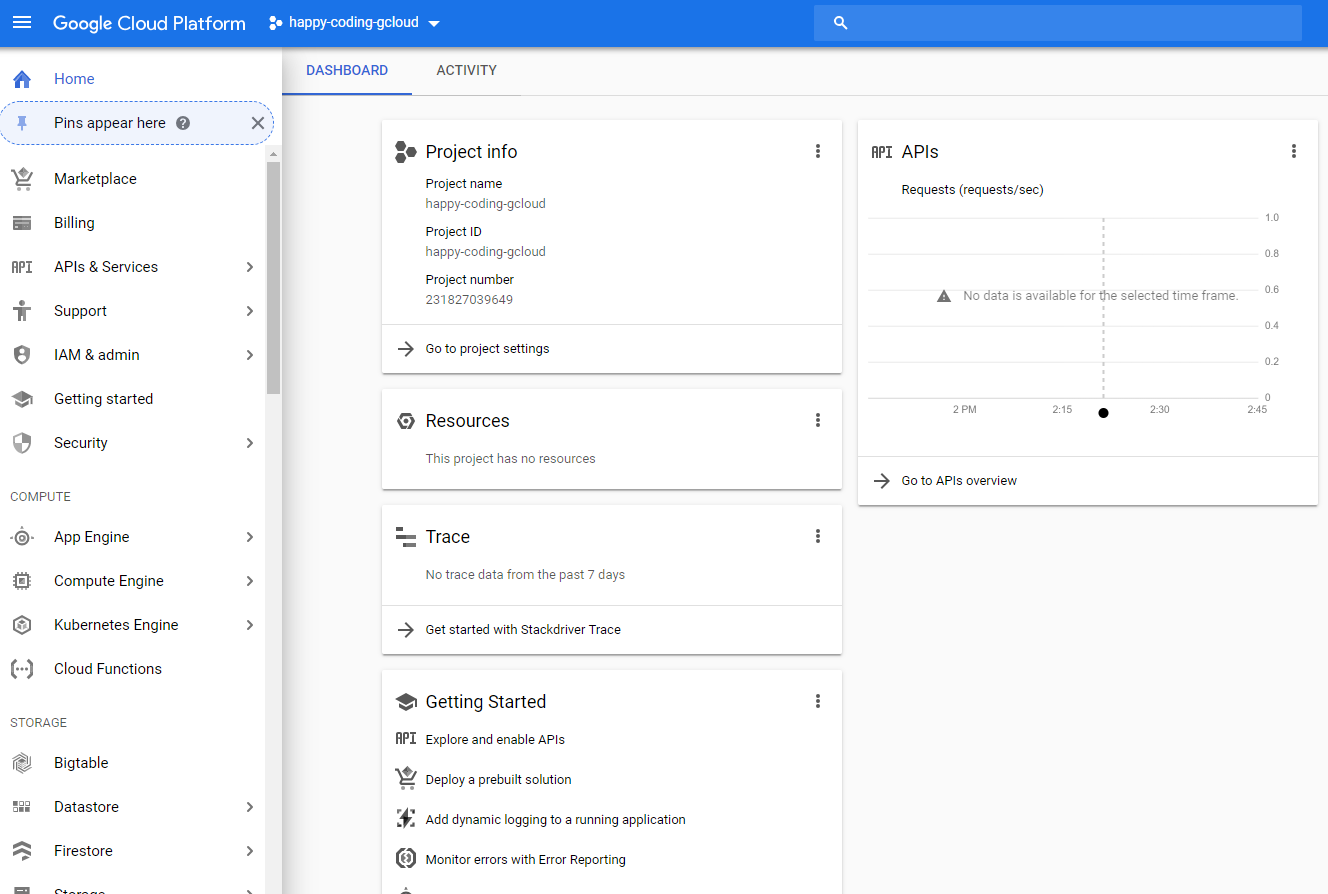Expand Firestore submenu arrow

tap(249, 851)
